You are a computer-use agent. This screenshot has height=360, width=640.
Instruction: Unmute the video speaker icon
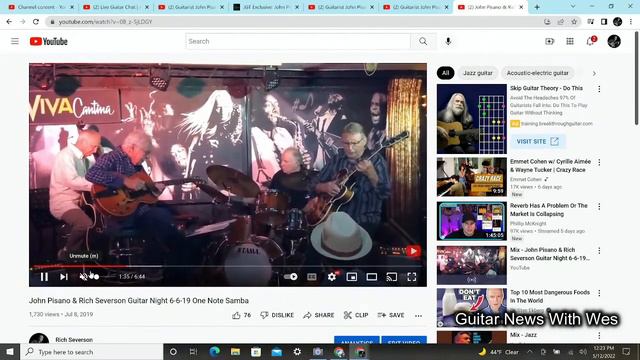click(83, 277)
